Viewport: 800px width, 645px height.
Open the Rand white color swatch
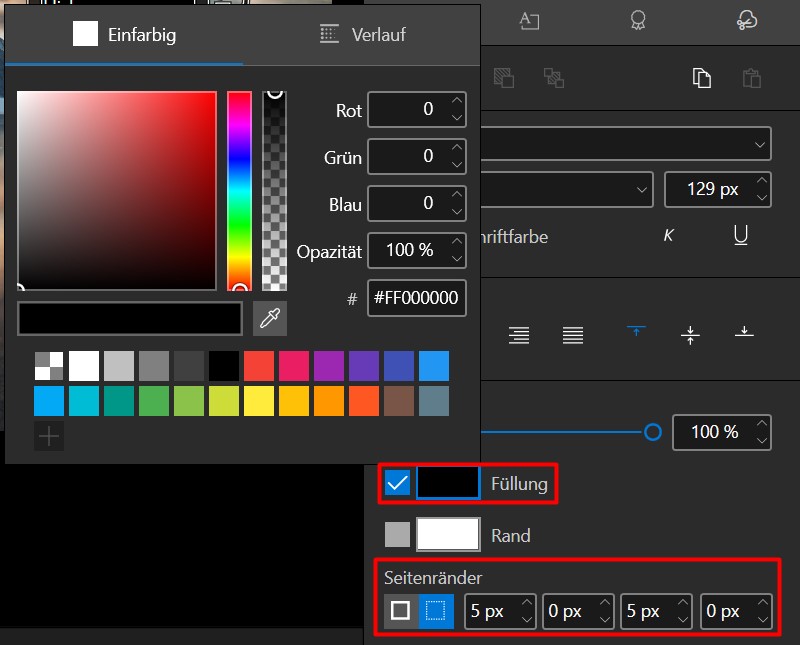[x=448, y=534]
